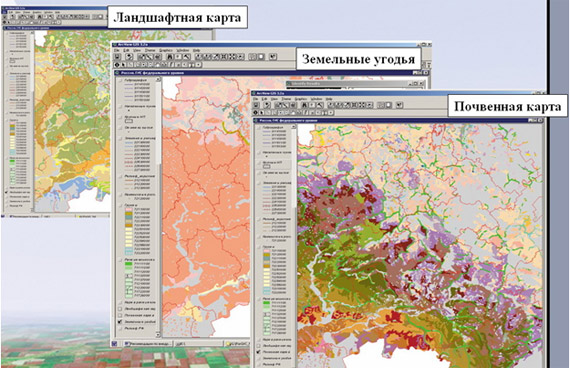
Task: Open Graphics menu in Земельные угодья window
Action: click(166, 50)
